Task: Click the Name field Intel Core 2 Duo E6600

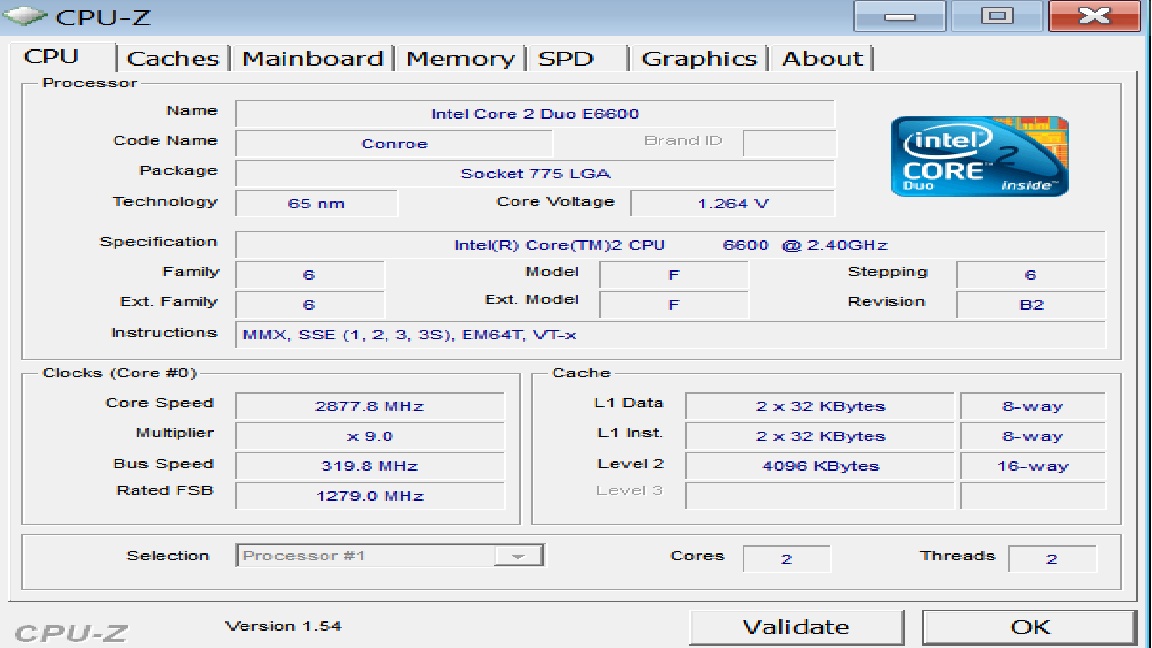Action: pyautogui.click(x=535, y=114)
